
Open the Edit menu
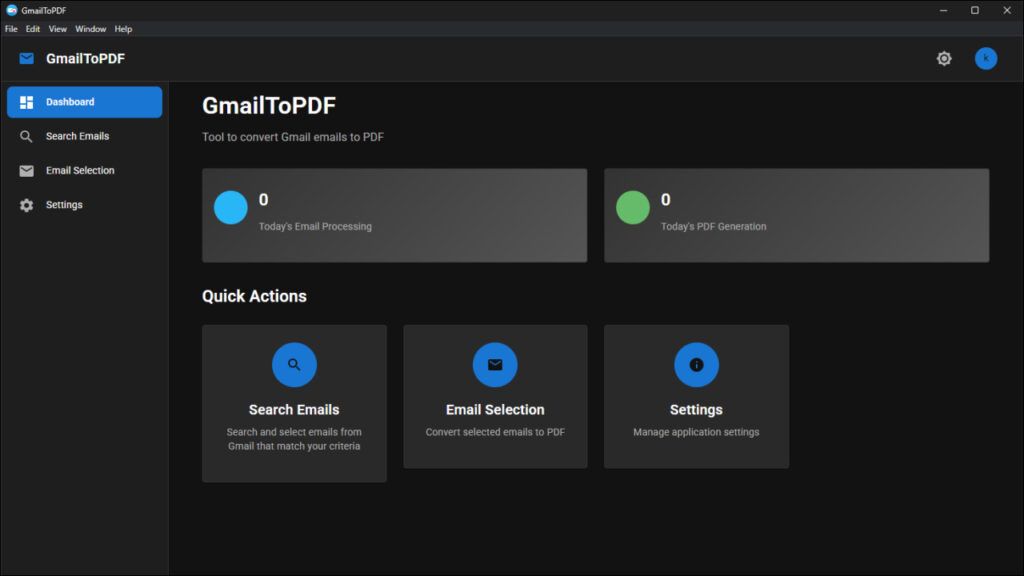point(33,29)
